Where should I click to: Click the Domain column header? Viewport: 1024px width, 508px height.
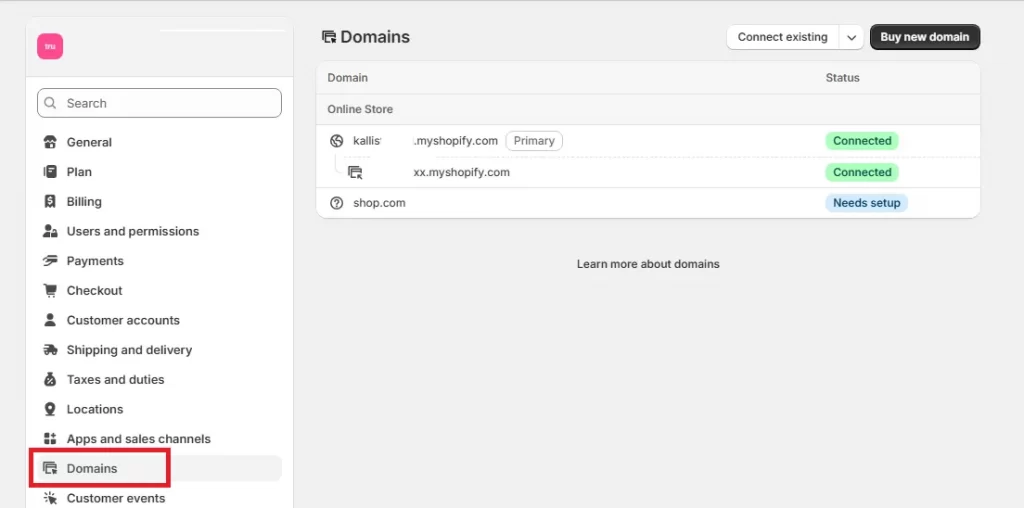coord(347,78)
